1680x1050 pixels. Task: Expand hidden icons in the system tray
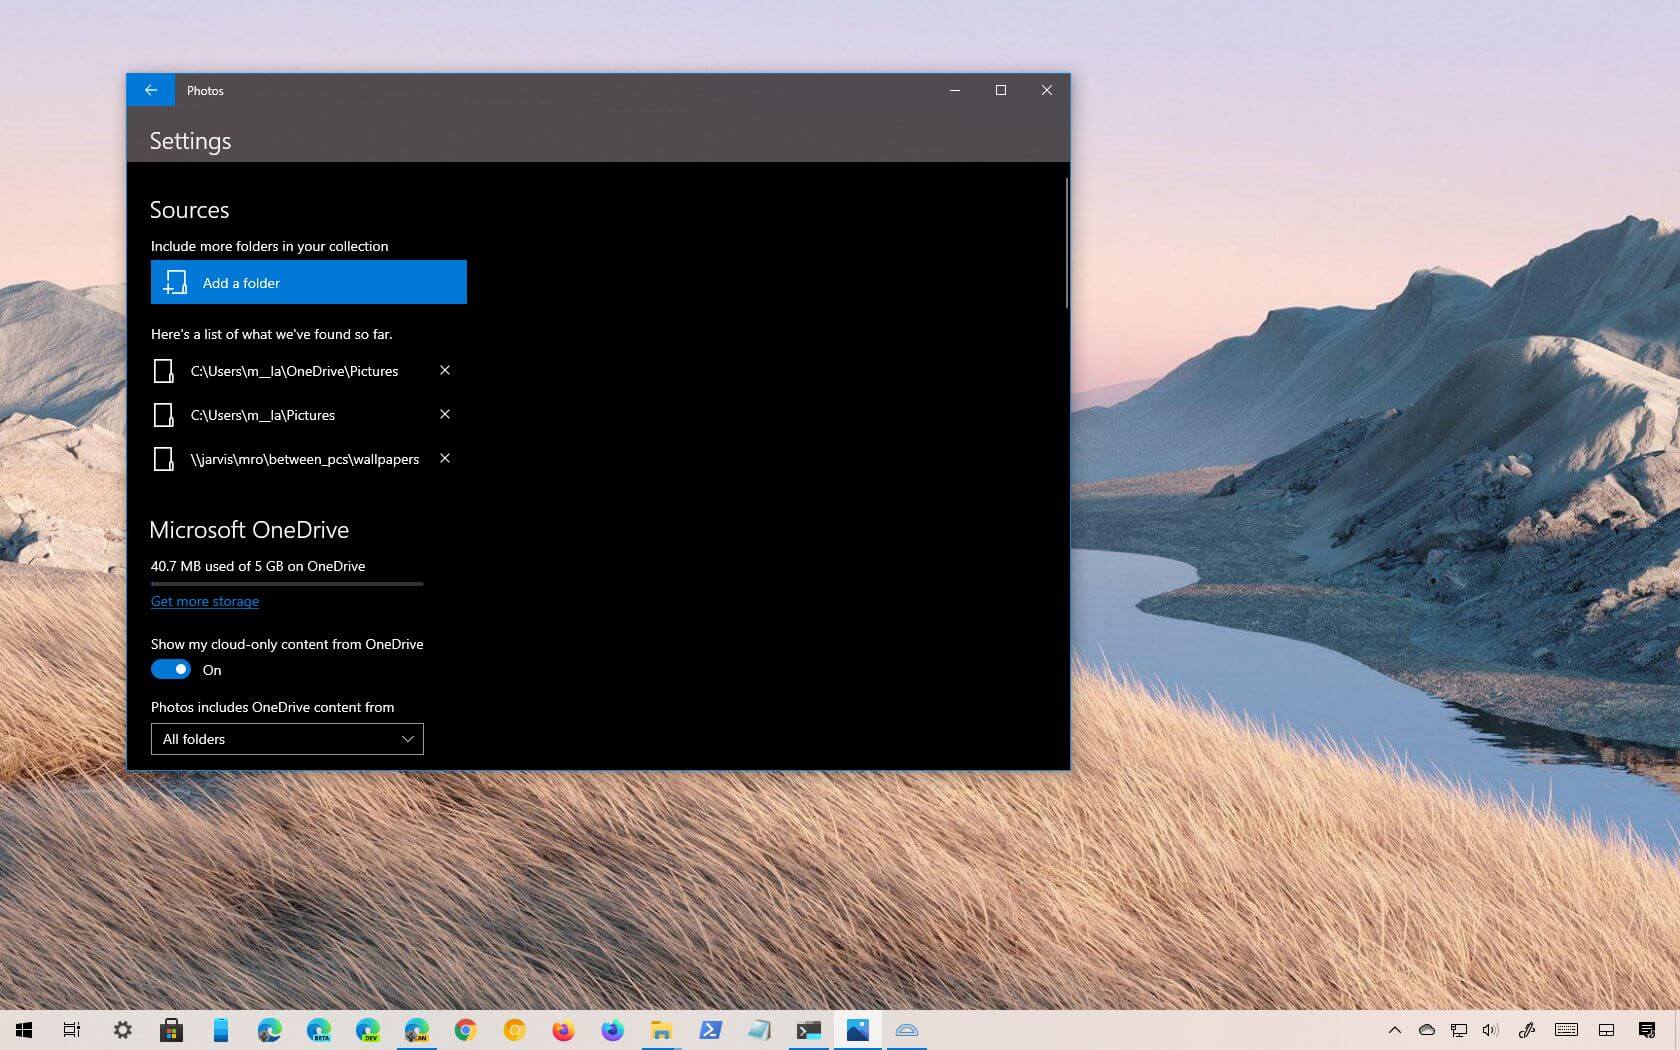(x=1396, y=1031)
